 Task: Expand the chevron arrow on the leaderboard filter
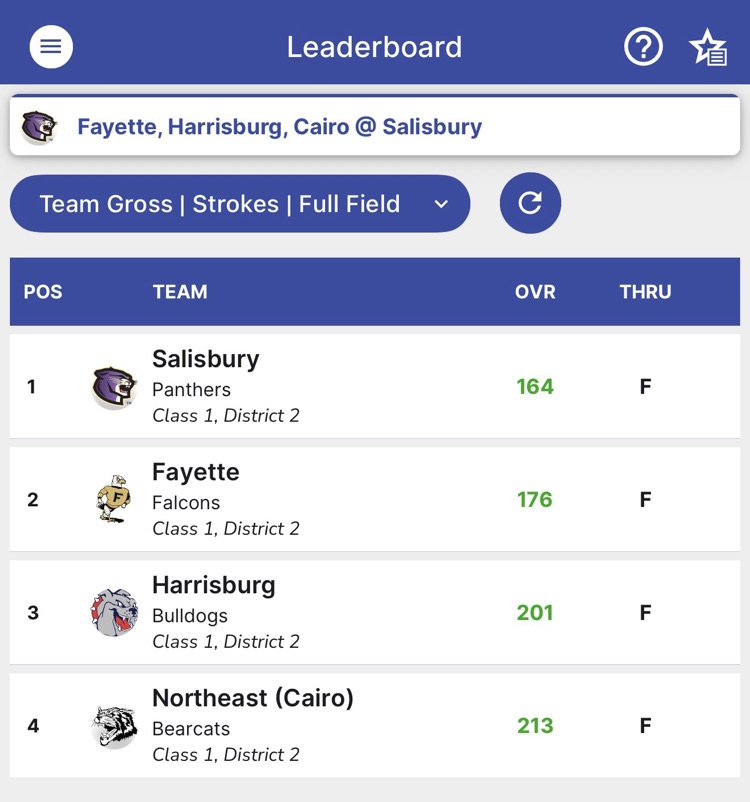(441, 204)
